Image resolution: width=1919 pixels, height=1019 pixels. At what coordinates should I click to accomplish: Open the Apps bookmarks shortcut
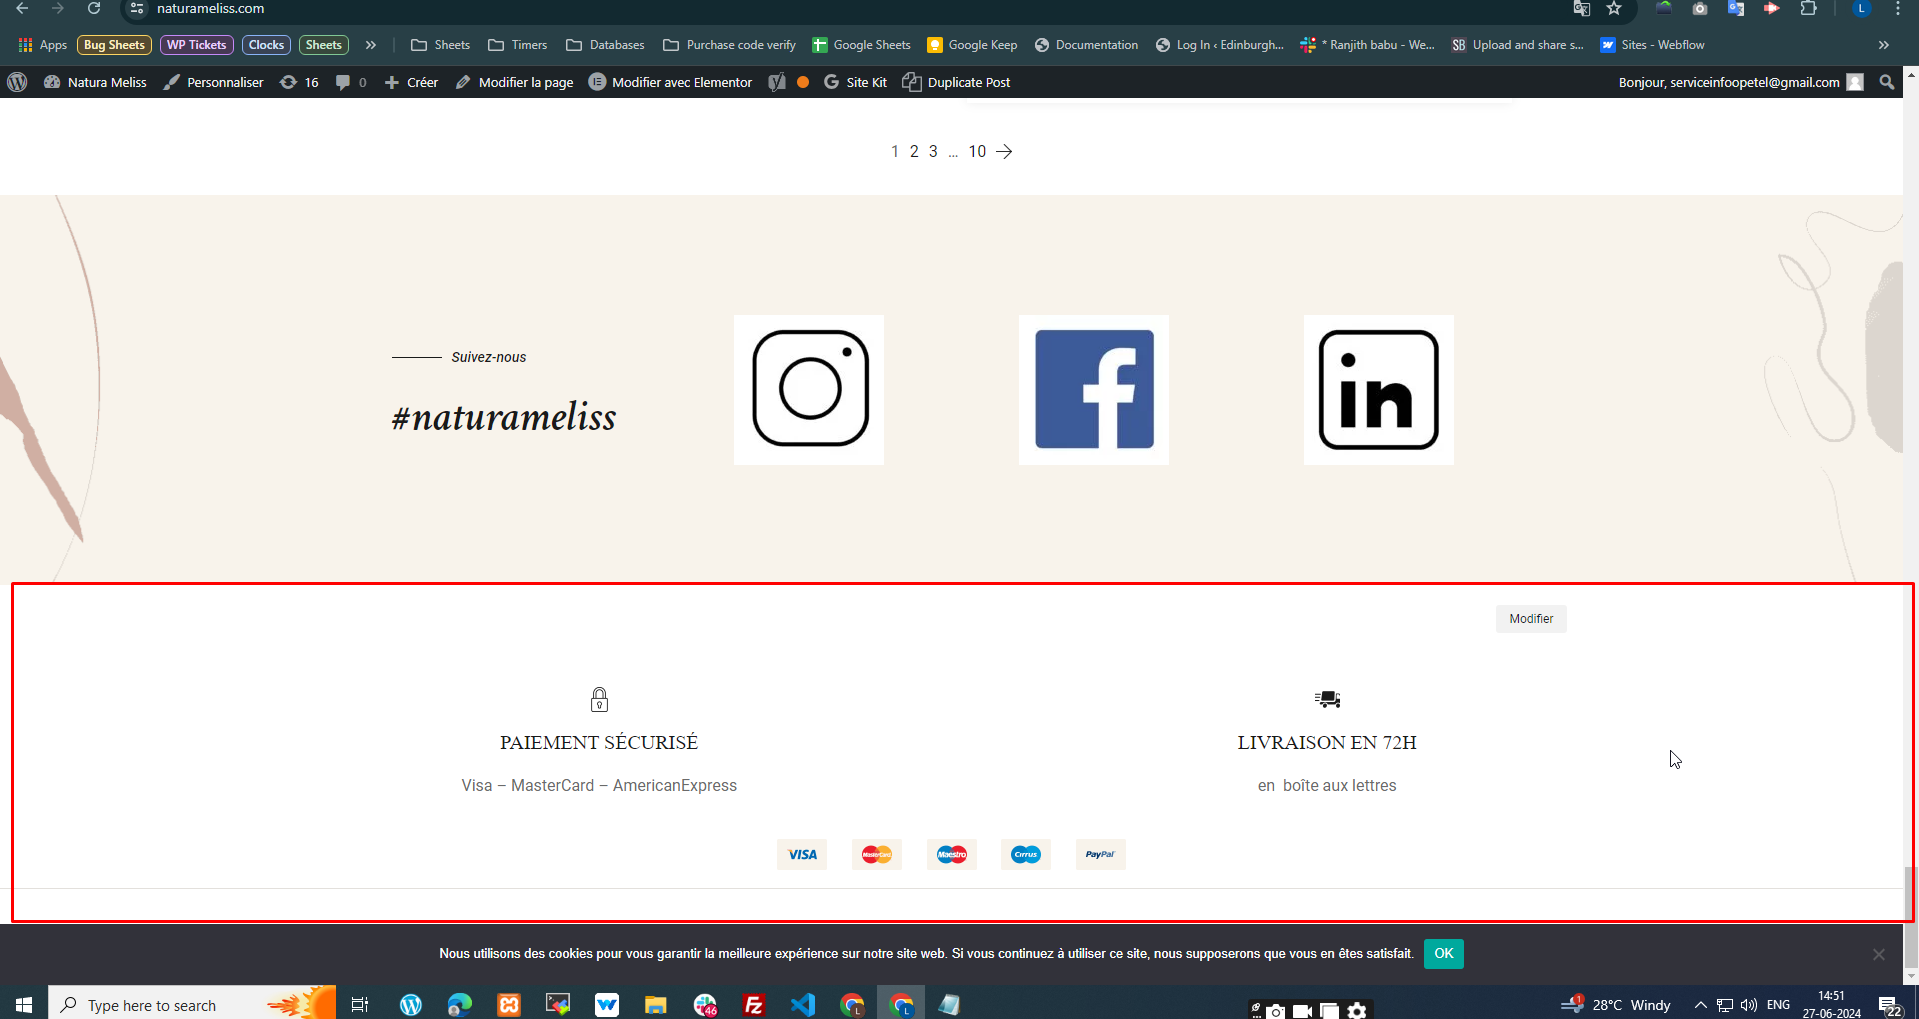tap(43, 45)
